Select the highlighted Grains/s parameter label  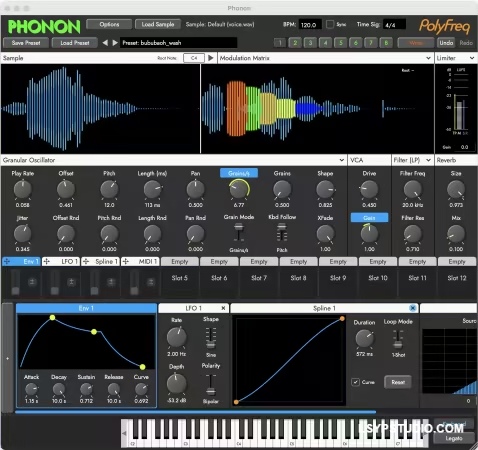[x=239, y=173]
